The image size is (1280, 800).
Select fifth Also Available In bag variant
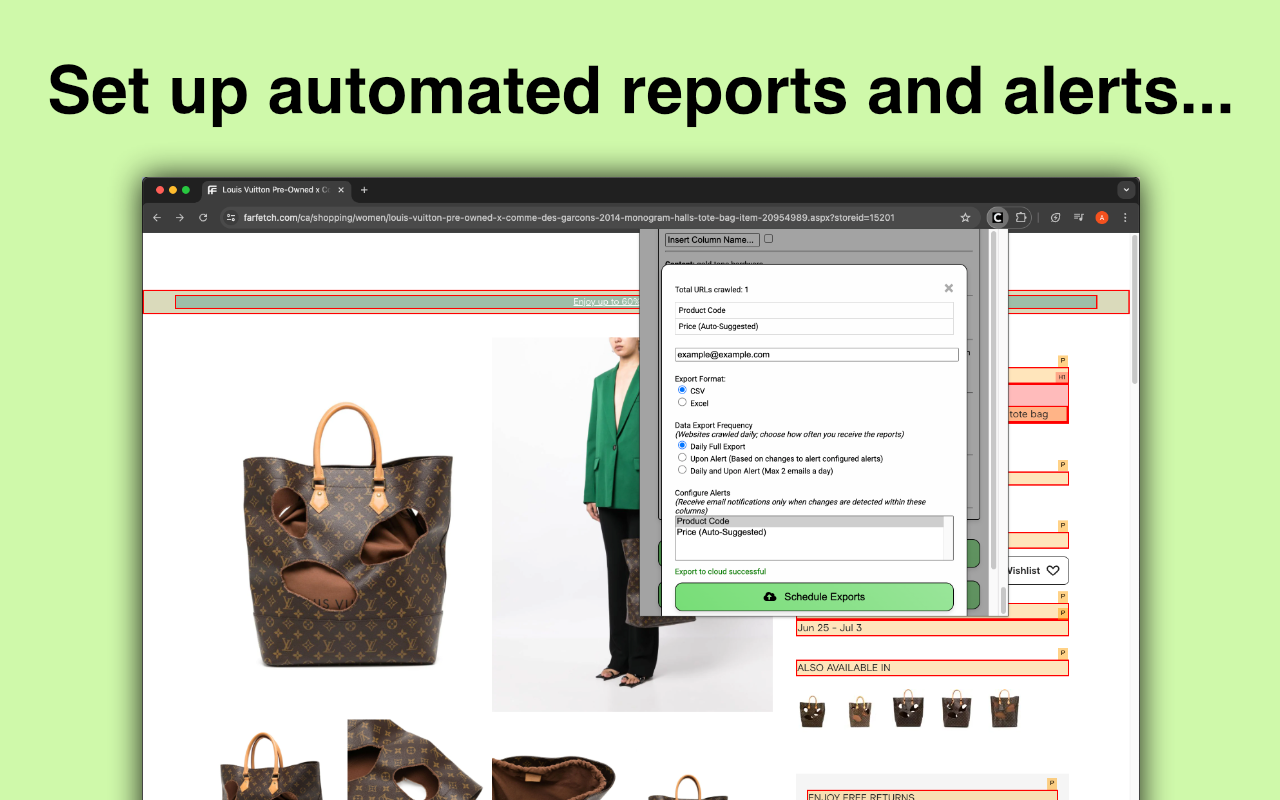pos(1005,708)
